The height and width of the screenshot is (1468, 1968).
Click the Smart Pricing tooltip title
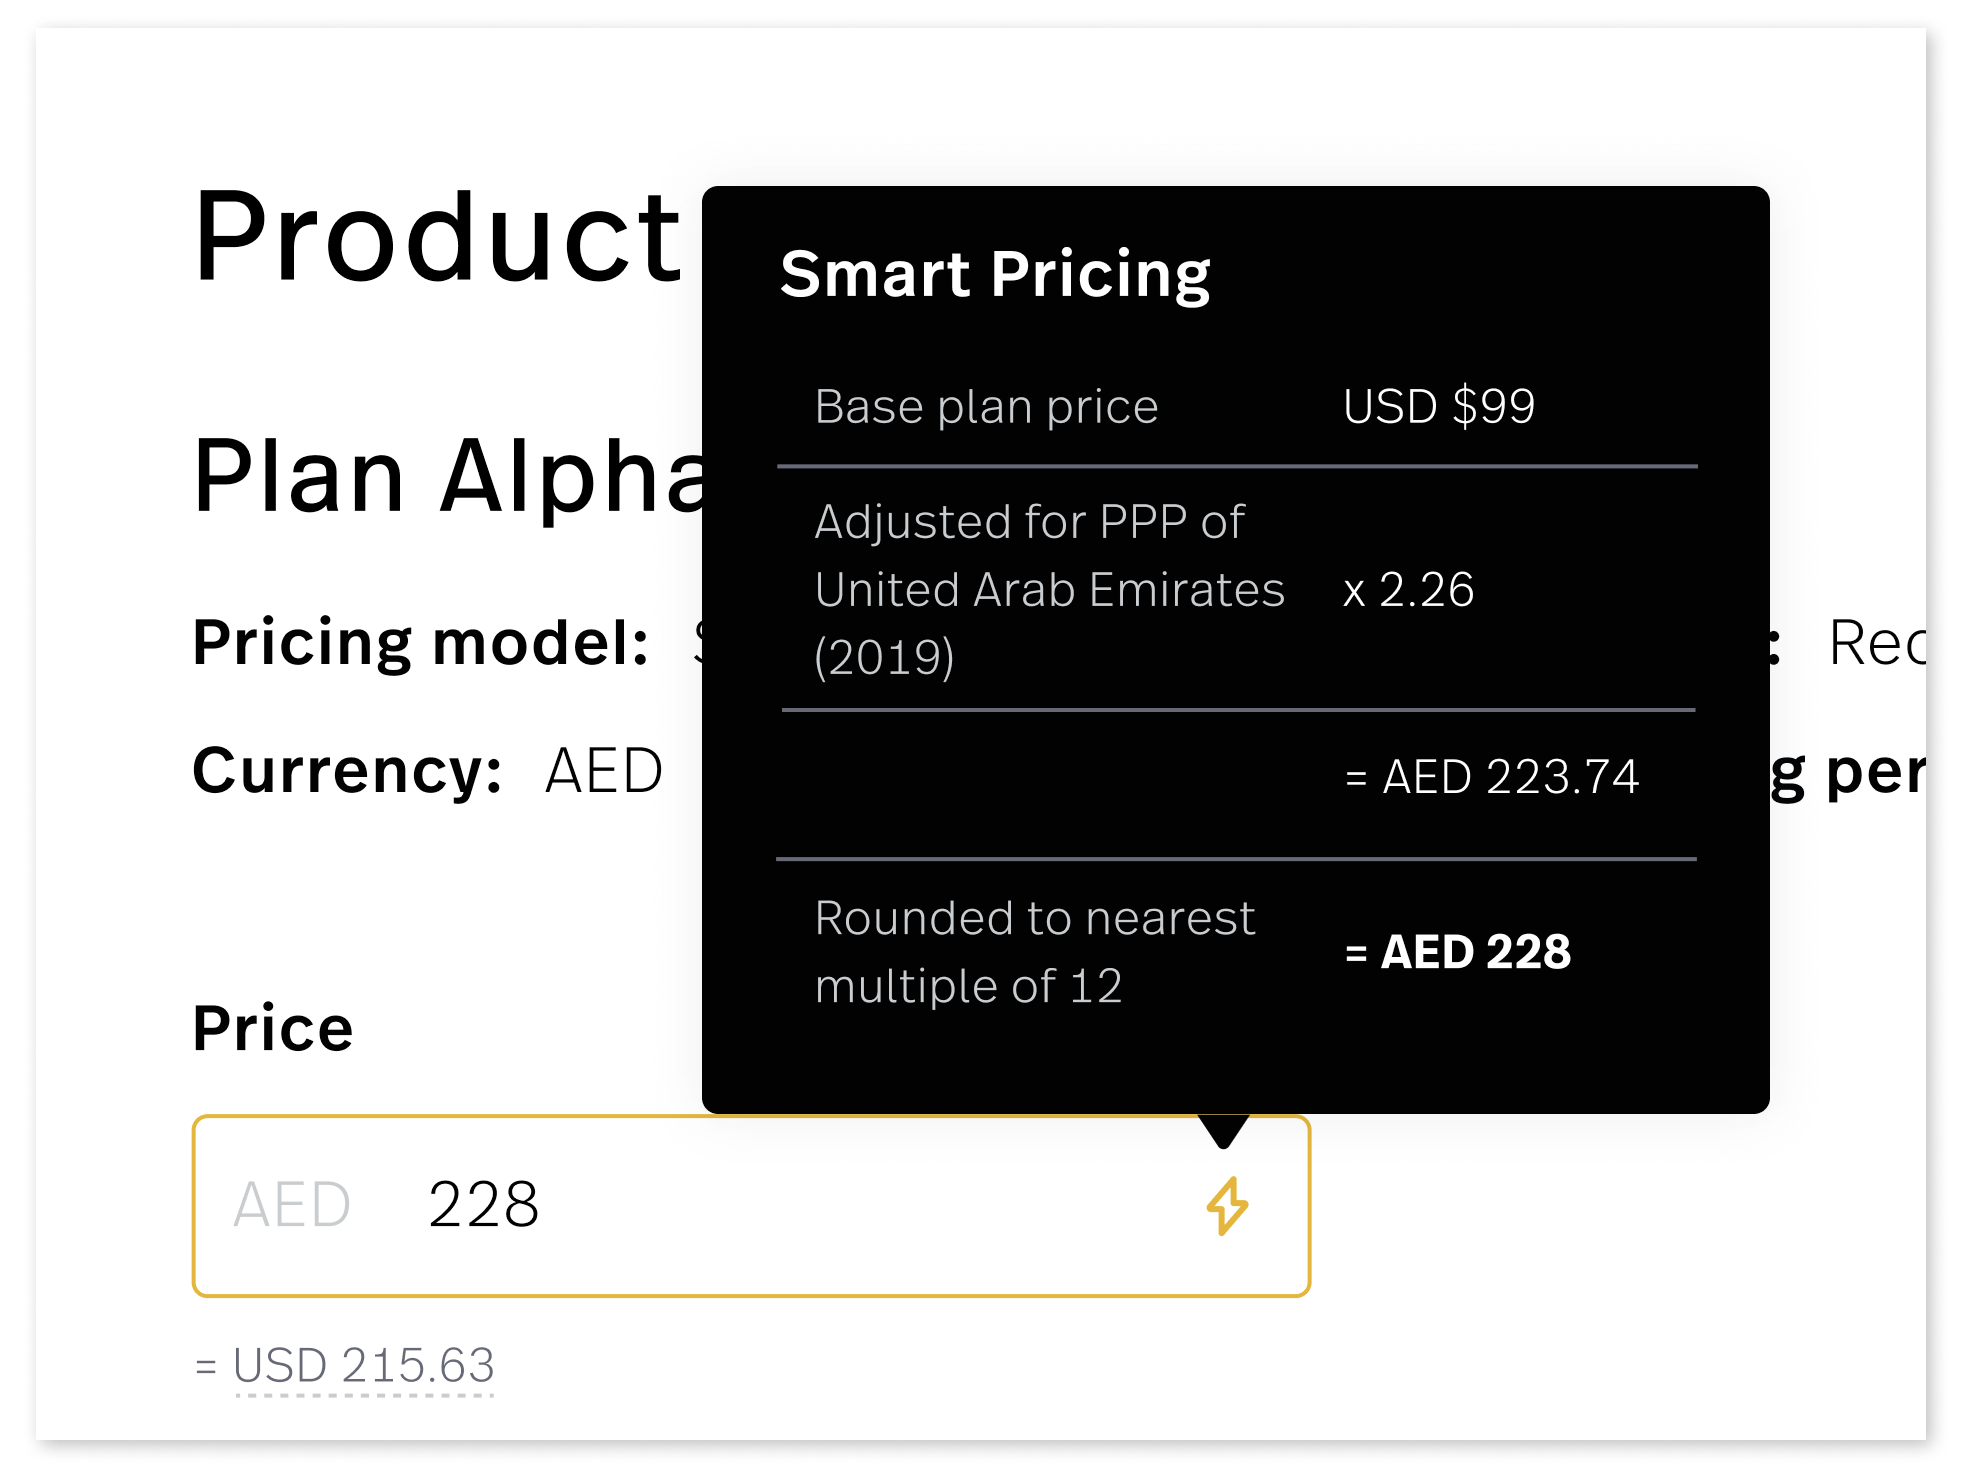995,274
